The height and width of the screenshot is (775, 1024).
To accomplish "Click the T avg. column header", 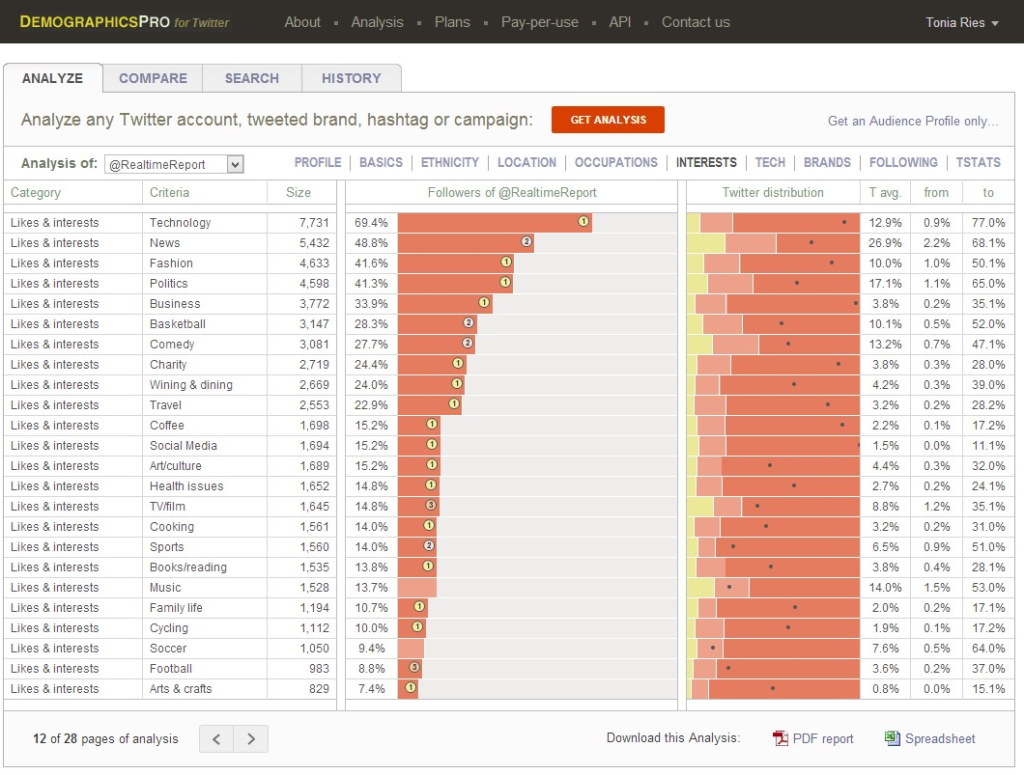I will point(884,193).
